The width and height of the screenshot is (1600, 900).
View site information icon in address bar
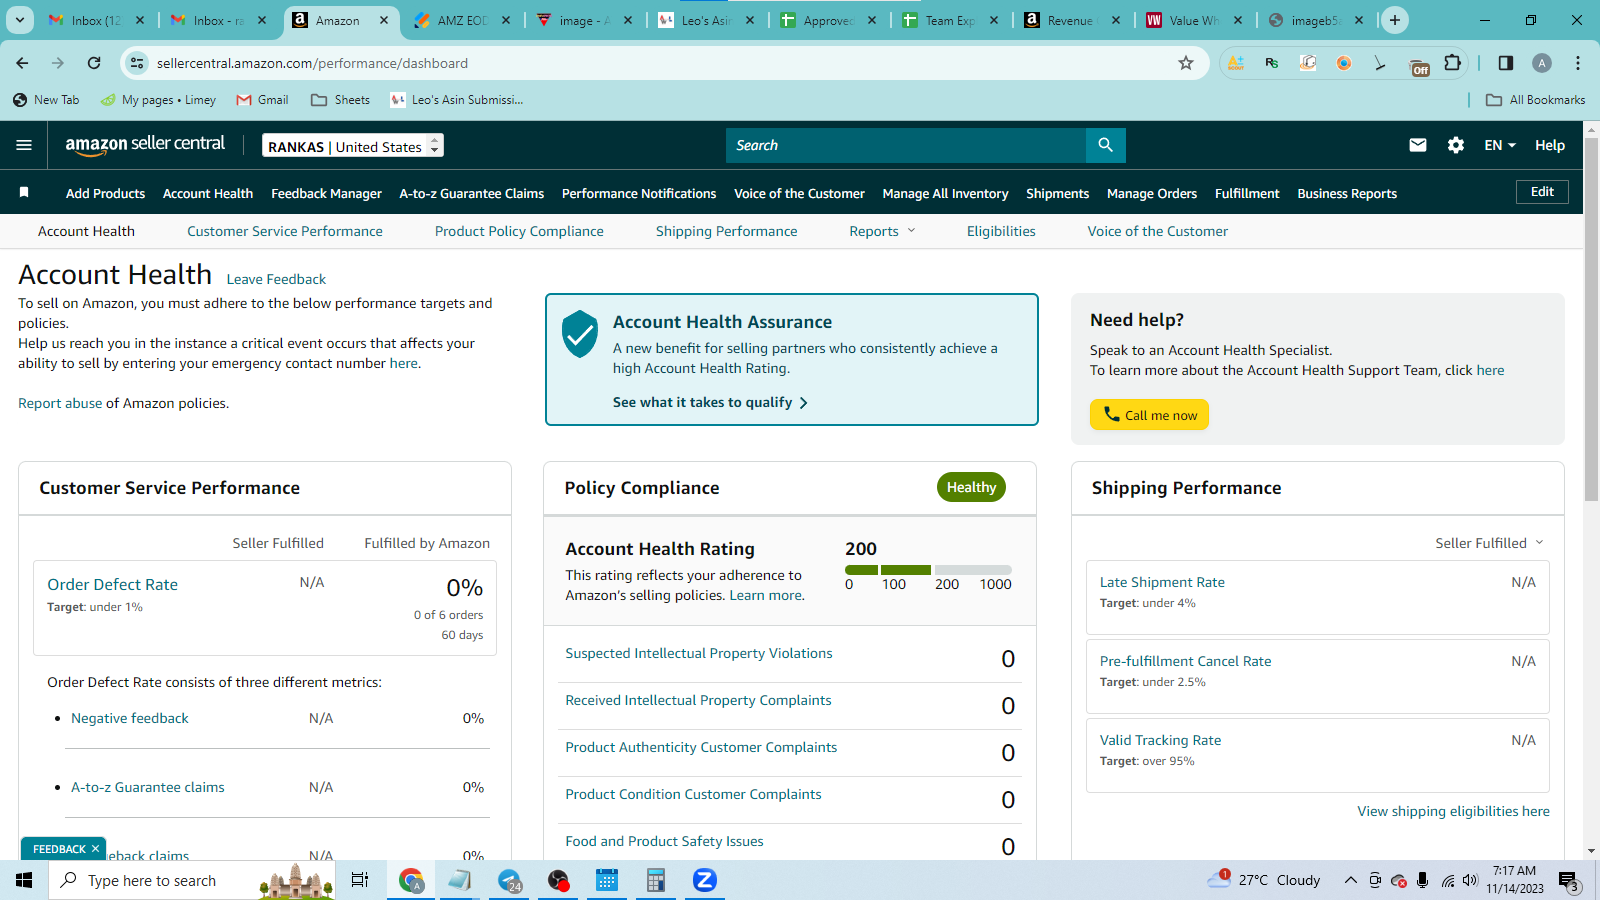[x=138, y=63]
